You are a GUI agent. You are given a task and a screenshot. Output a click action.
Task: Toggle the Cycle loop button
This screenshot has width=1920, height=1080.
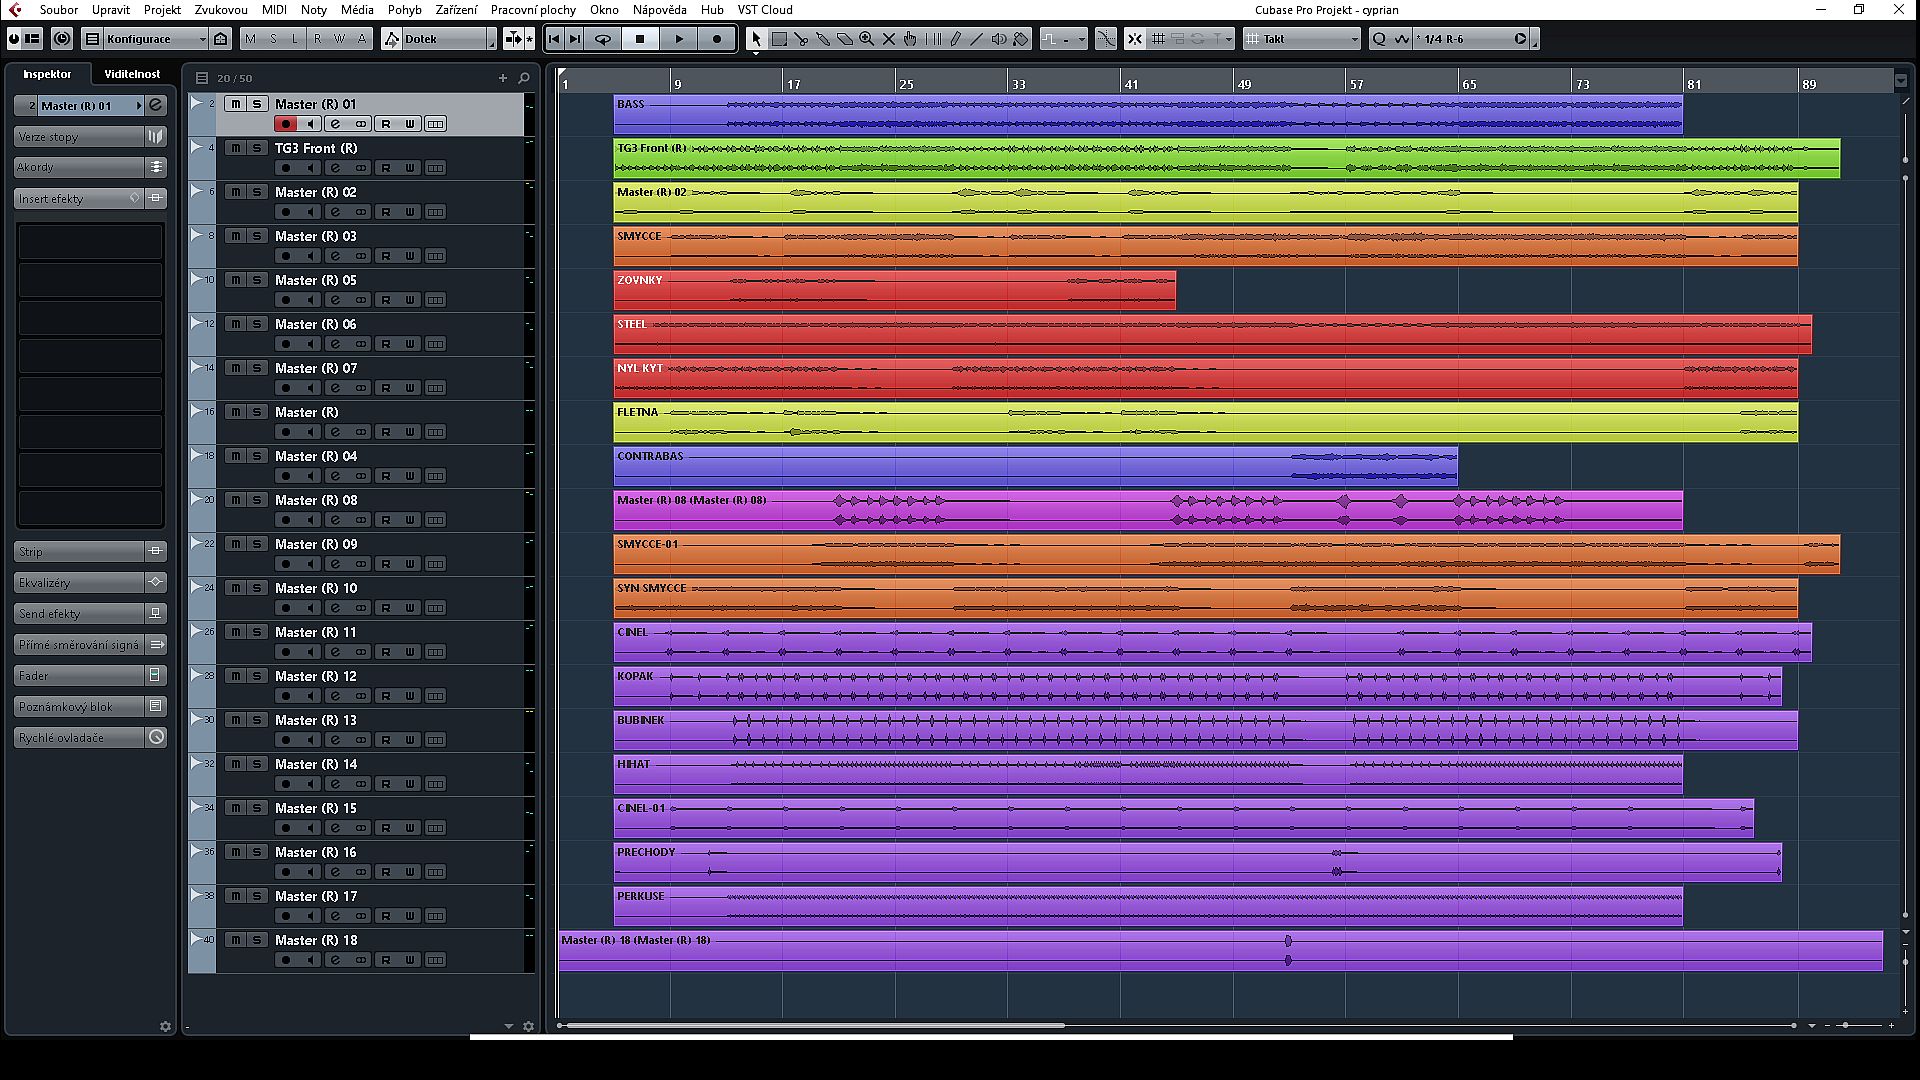pyautogui.click(x=603, y=39)
